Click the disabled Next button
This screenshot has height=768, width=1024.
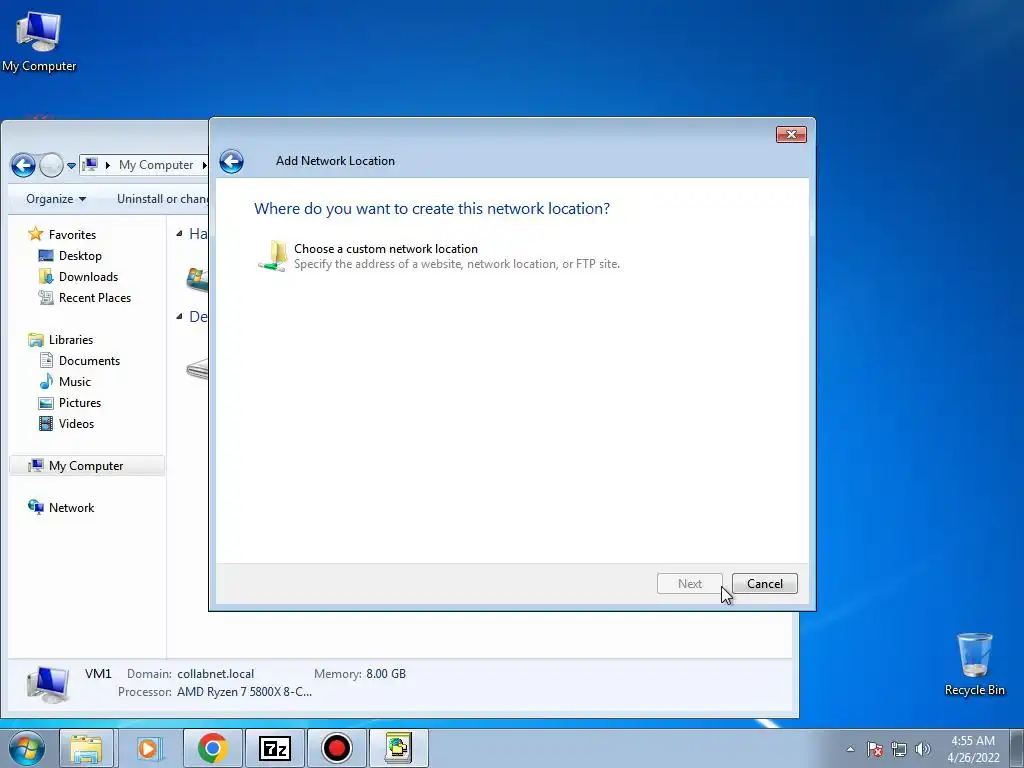[690, 584]
